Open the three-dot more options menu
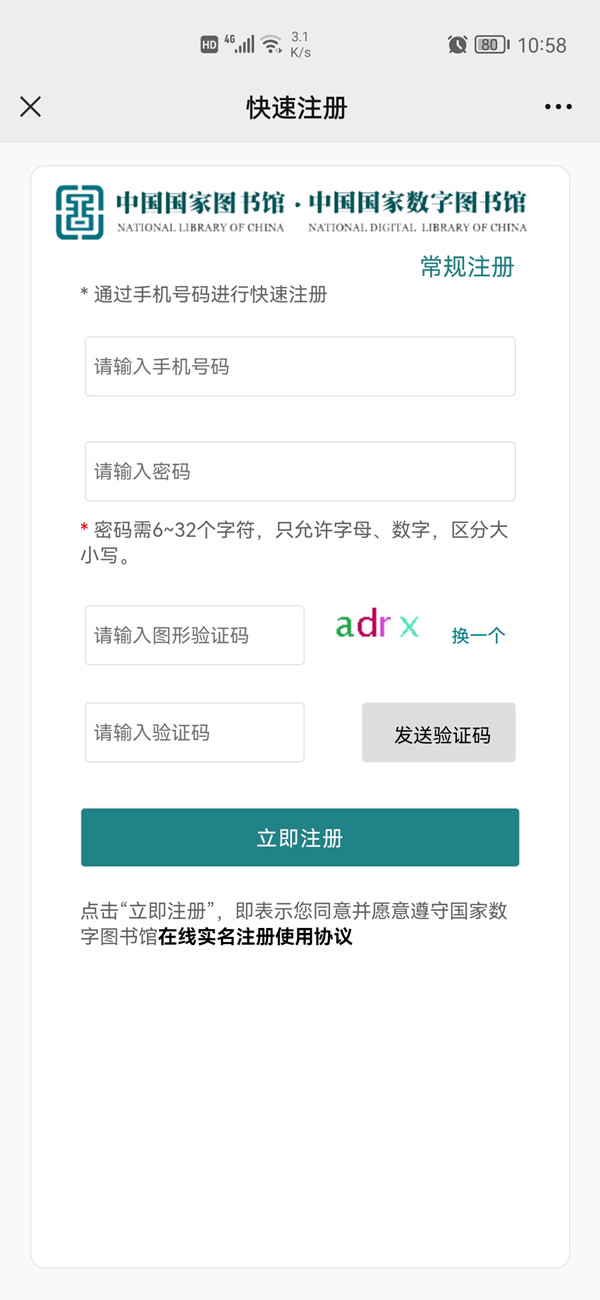 click(557, 106)
